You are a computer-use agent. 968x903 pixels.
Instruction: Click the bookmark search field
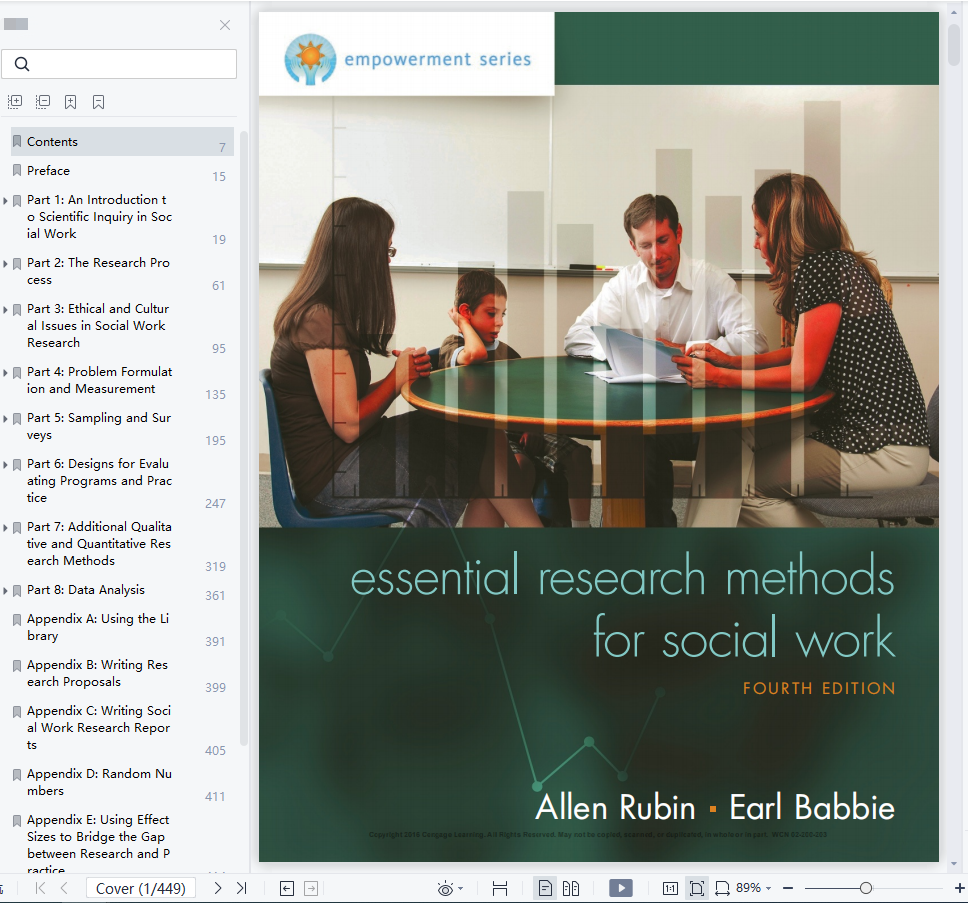pyautogui.click(x=119, y=64)
